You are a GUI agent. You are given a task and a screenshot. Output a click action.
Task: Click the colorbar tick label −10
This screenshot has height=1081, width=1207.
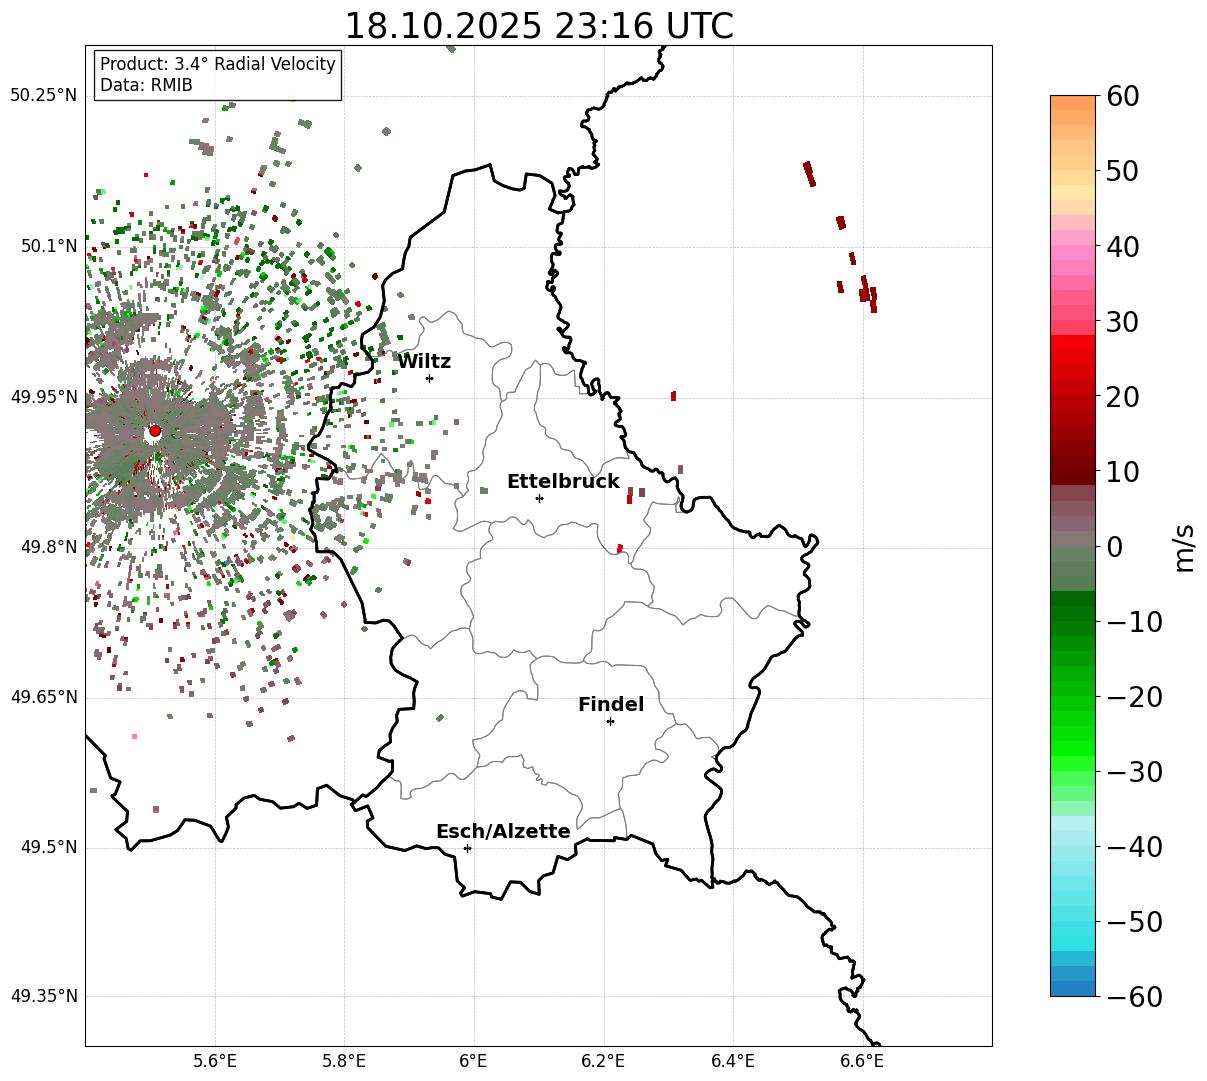coord(1134,621)
